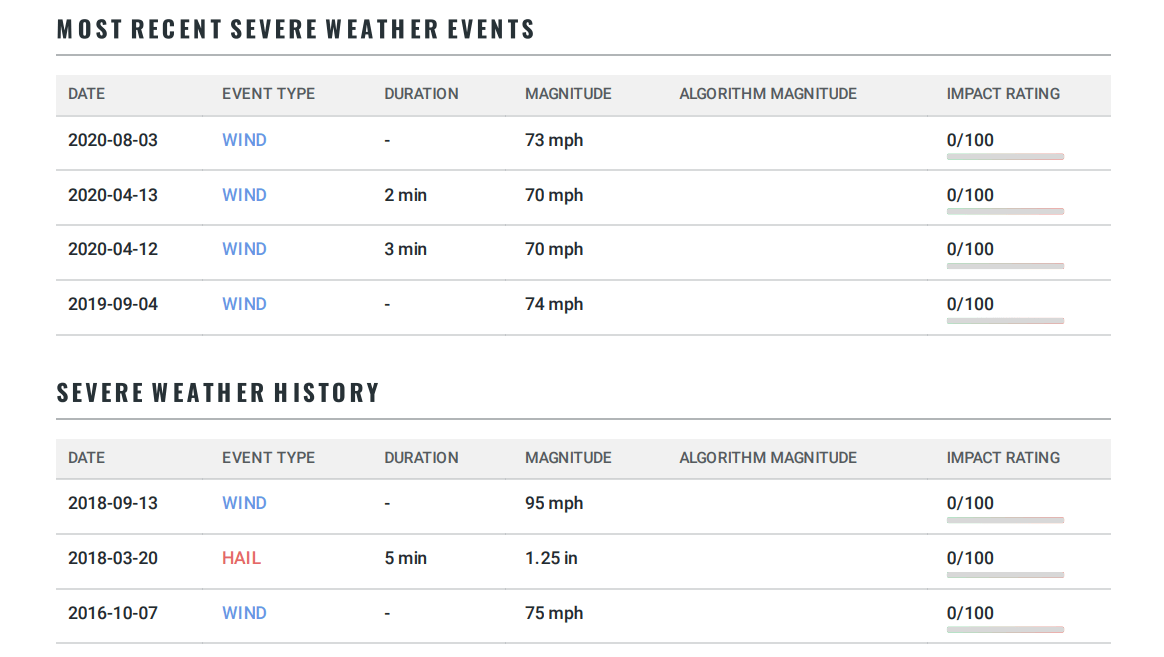The width and height of the screenshot is (1164, 657).
Task: Click the impact rating bar for 2020-08-03
Action: click(1005, 157)
